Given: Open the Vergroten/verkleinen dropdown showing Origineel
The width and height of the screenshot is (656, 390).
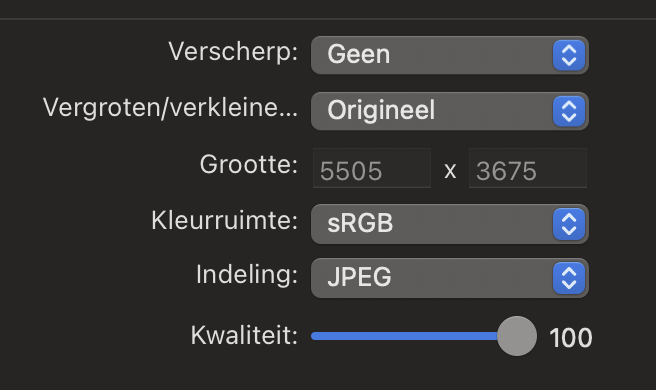Looking at the screenshot, I should coord(450,111).
